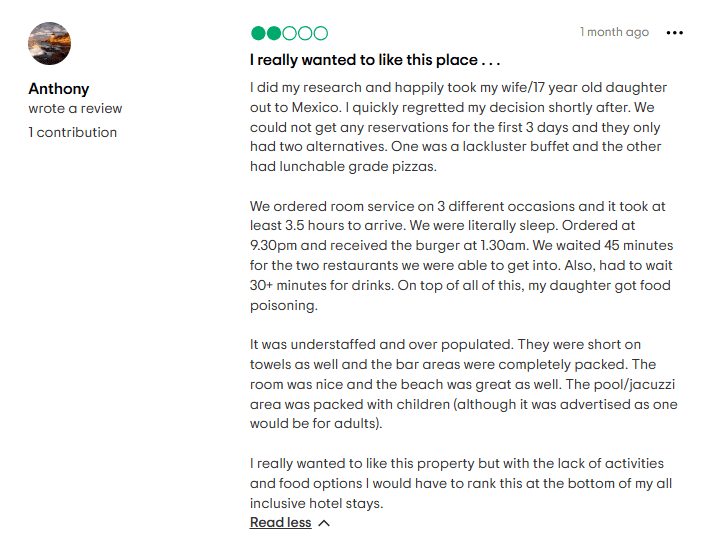Image resolution: width=708 pixels, height=543 pixels.
Task: Click the paragraph starting "We ordered room service"
Action: 460,256
